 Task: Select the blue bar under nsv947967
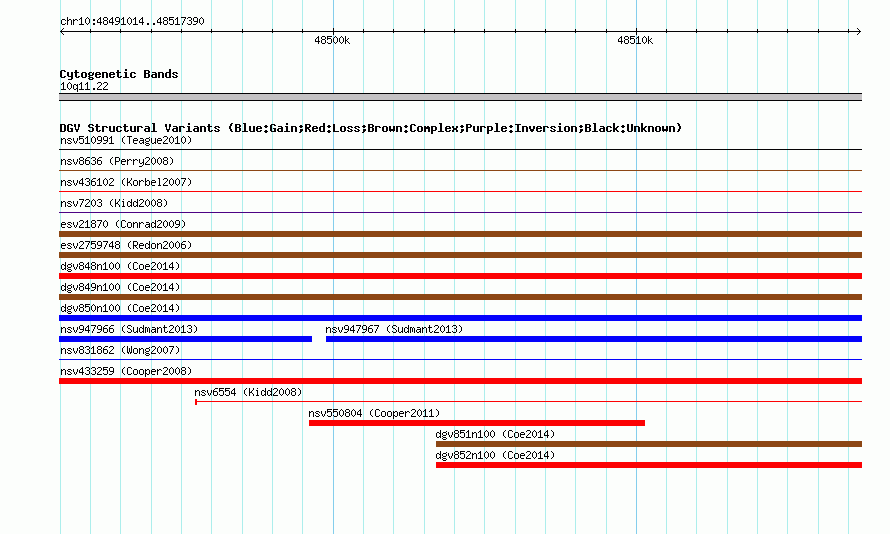[594, 339]
